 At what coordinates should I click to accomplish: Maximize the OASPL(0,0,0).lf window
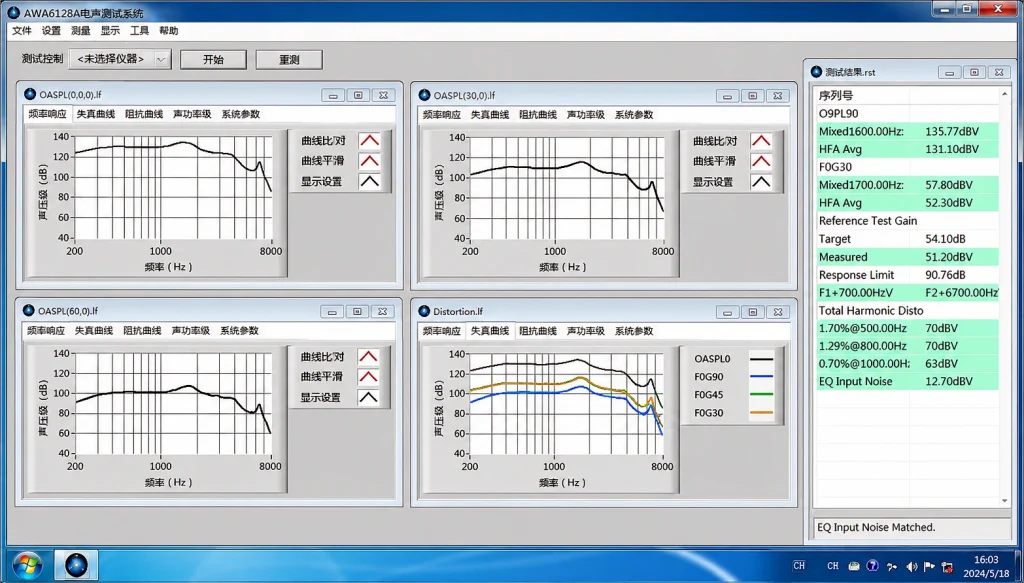pos(358,95)
